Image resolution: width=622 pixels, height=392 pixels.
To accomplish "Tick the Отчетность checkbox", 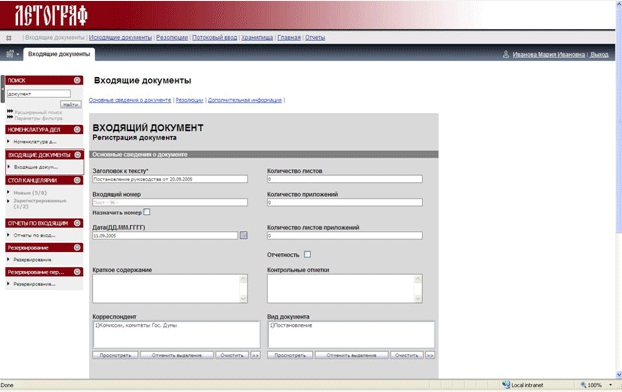I will tap(307, 254).
